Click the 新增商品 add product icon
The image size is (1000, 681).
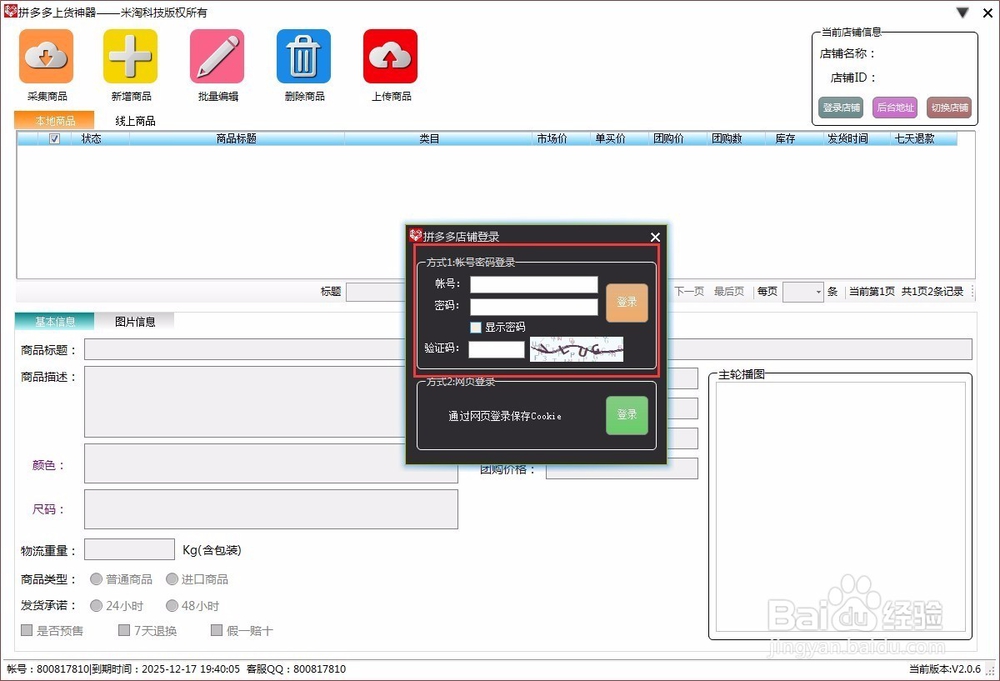pyautogui.click(x=130, y=56)
